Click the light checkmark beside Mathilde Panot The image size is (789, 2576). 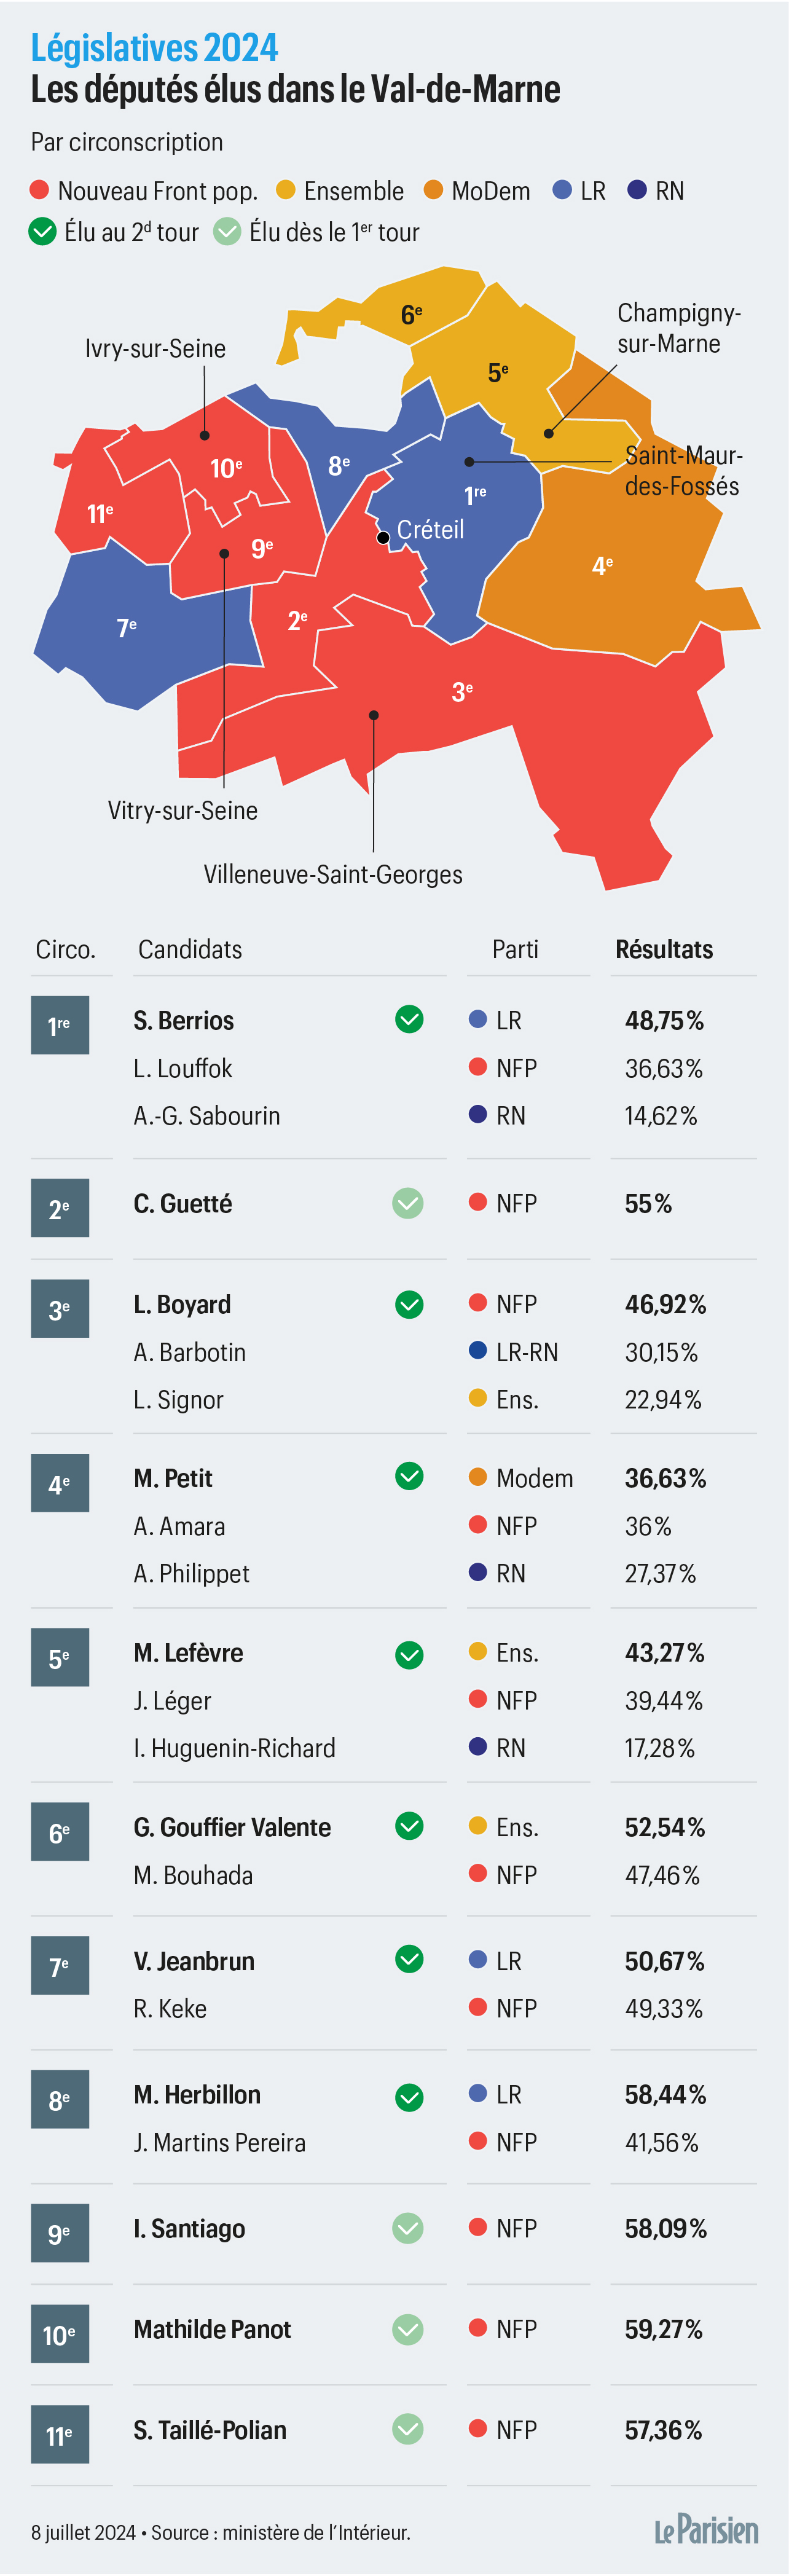pos(408,2329)
